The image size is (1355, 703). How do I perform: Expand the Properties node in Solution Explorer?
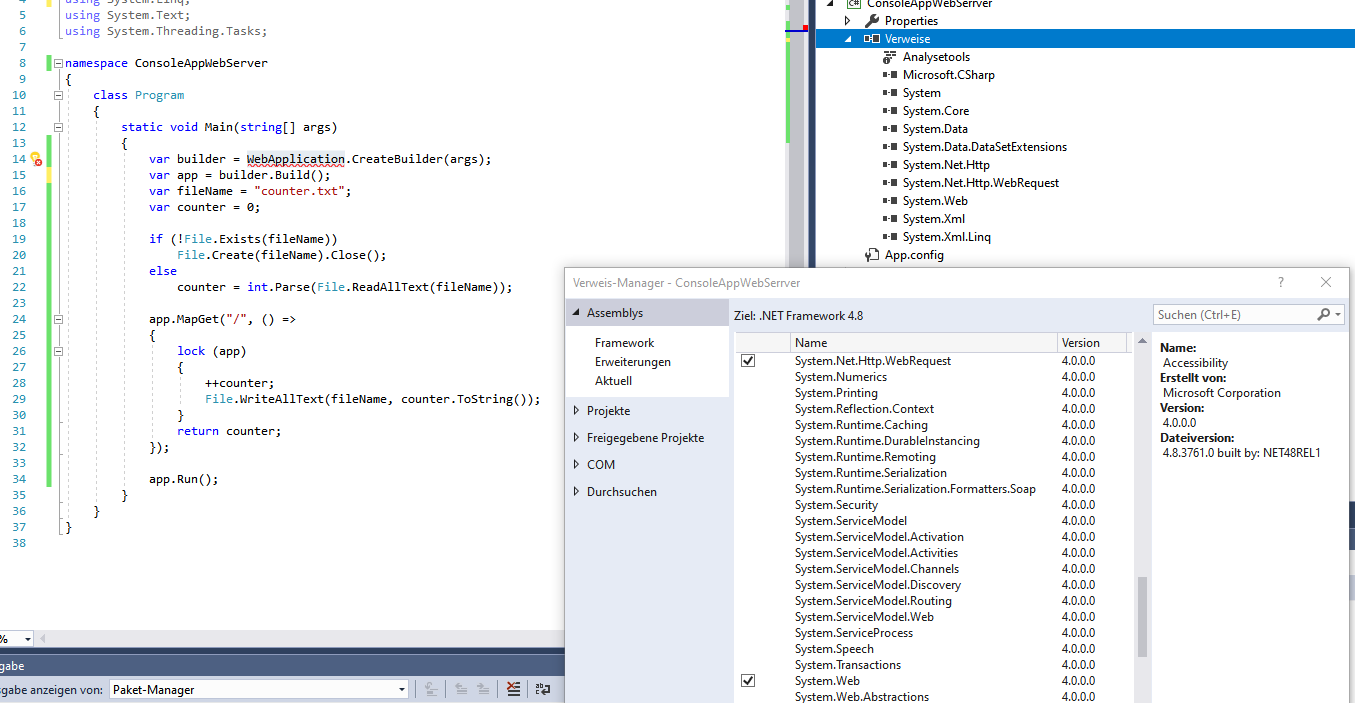point(848,21)
